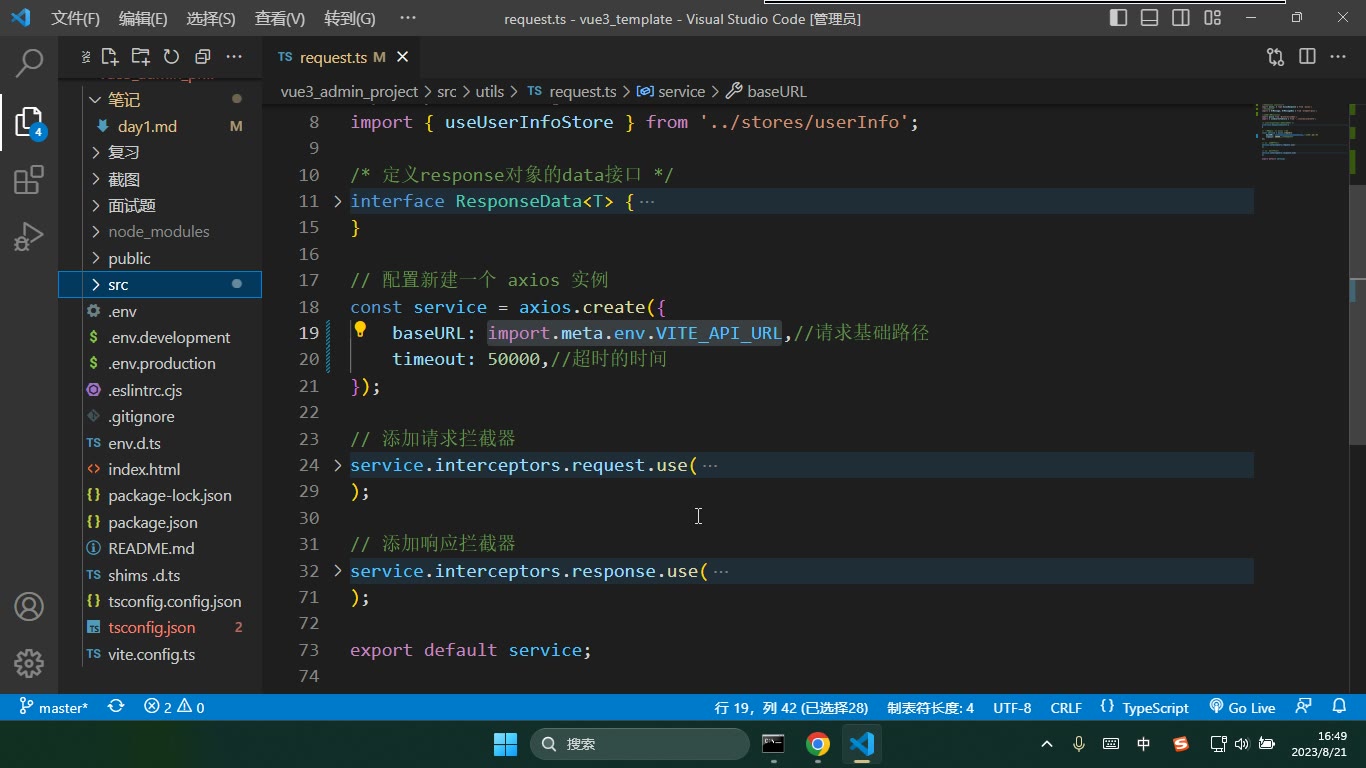Screen dimensions: 1366x768
Task: Open errors and warnings problems indicator
Action: pos(174,707)
